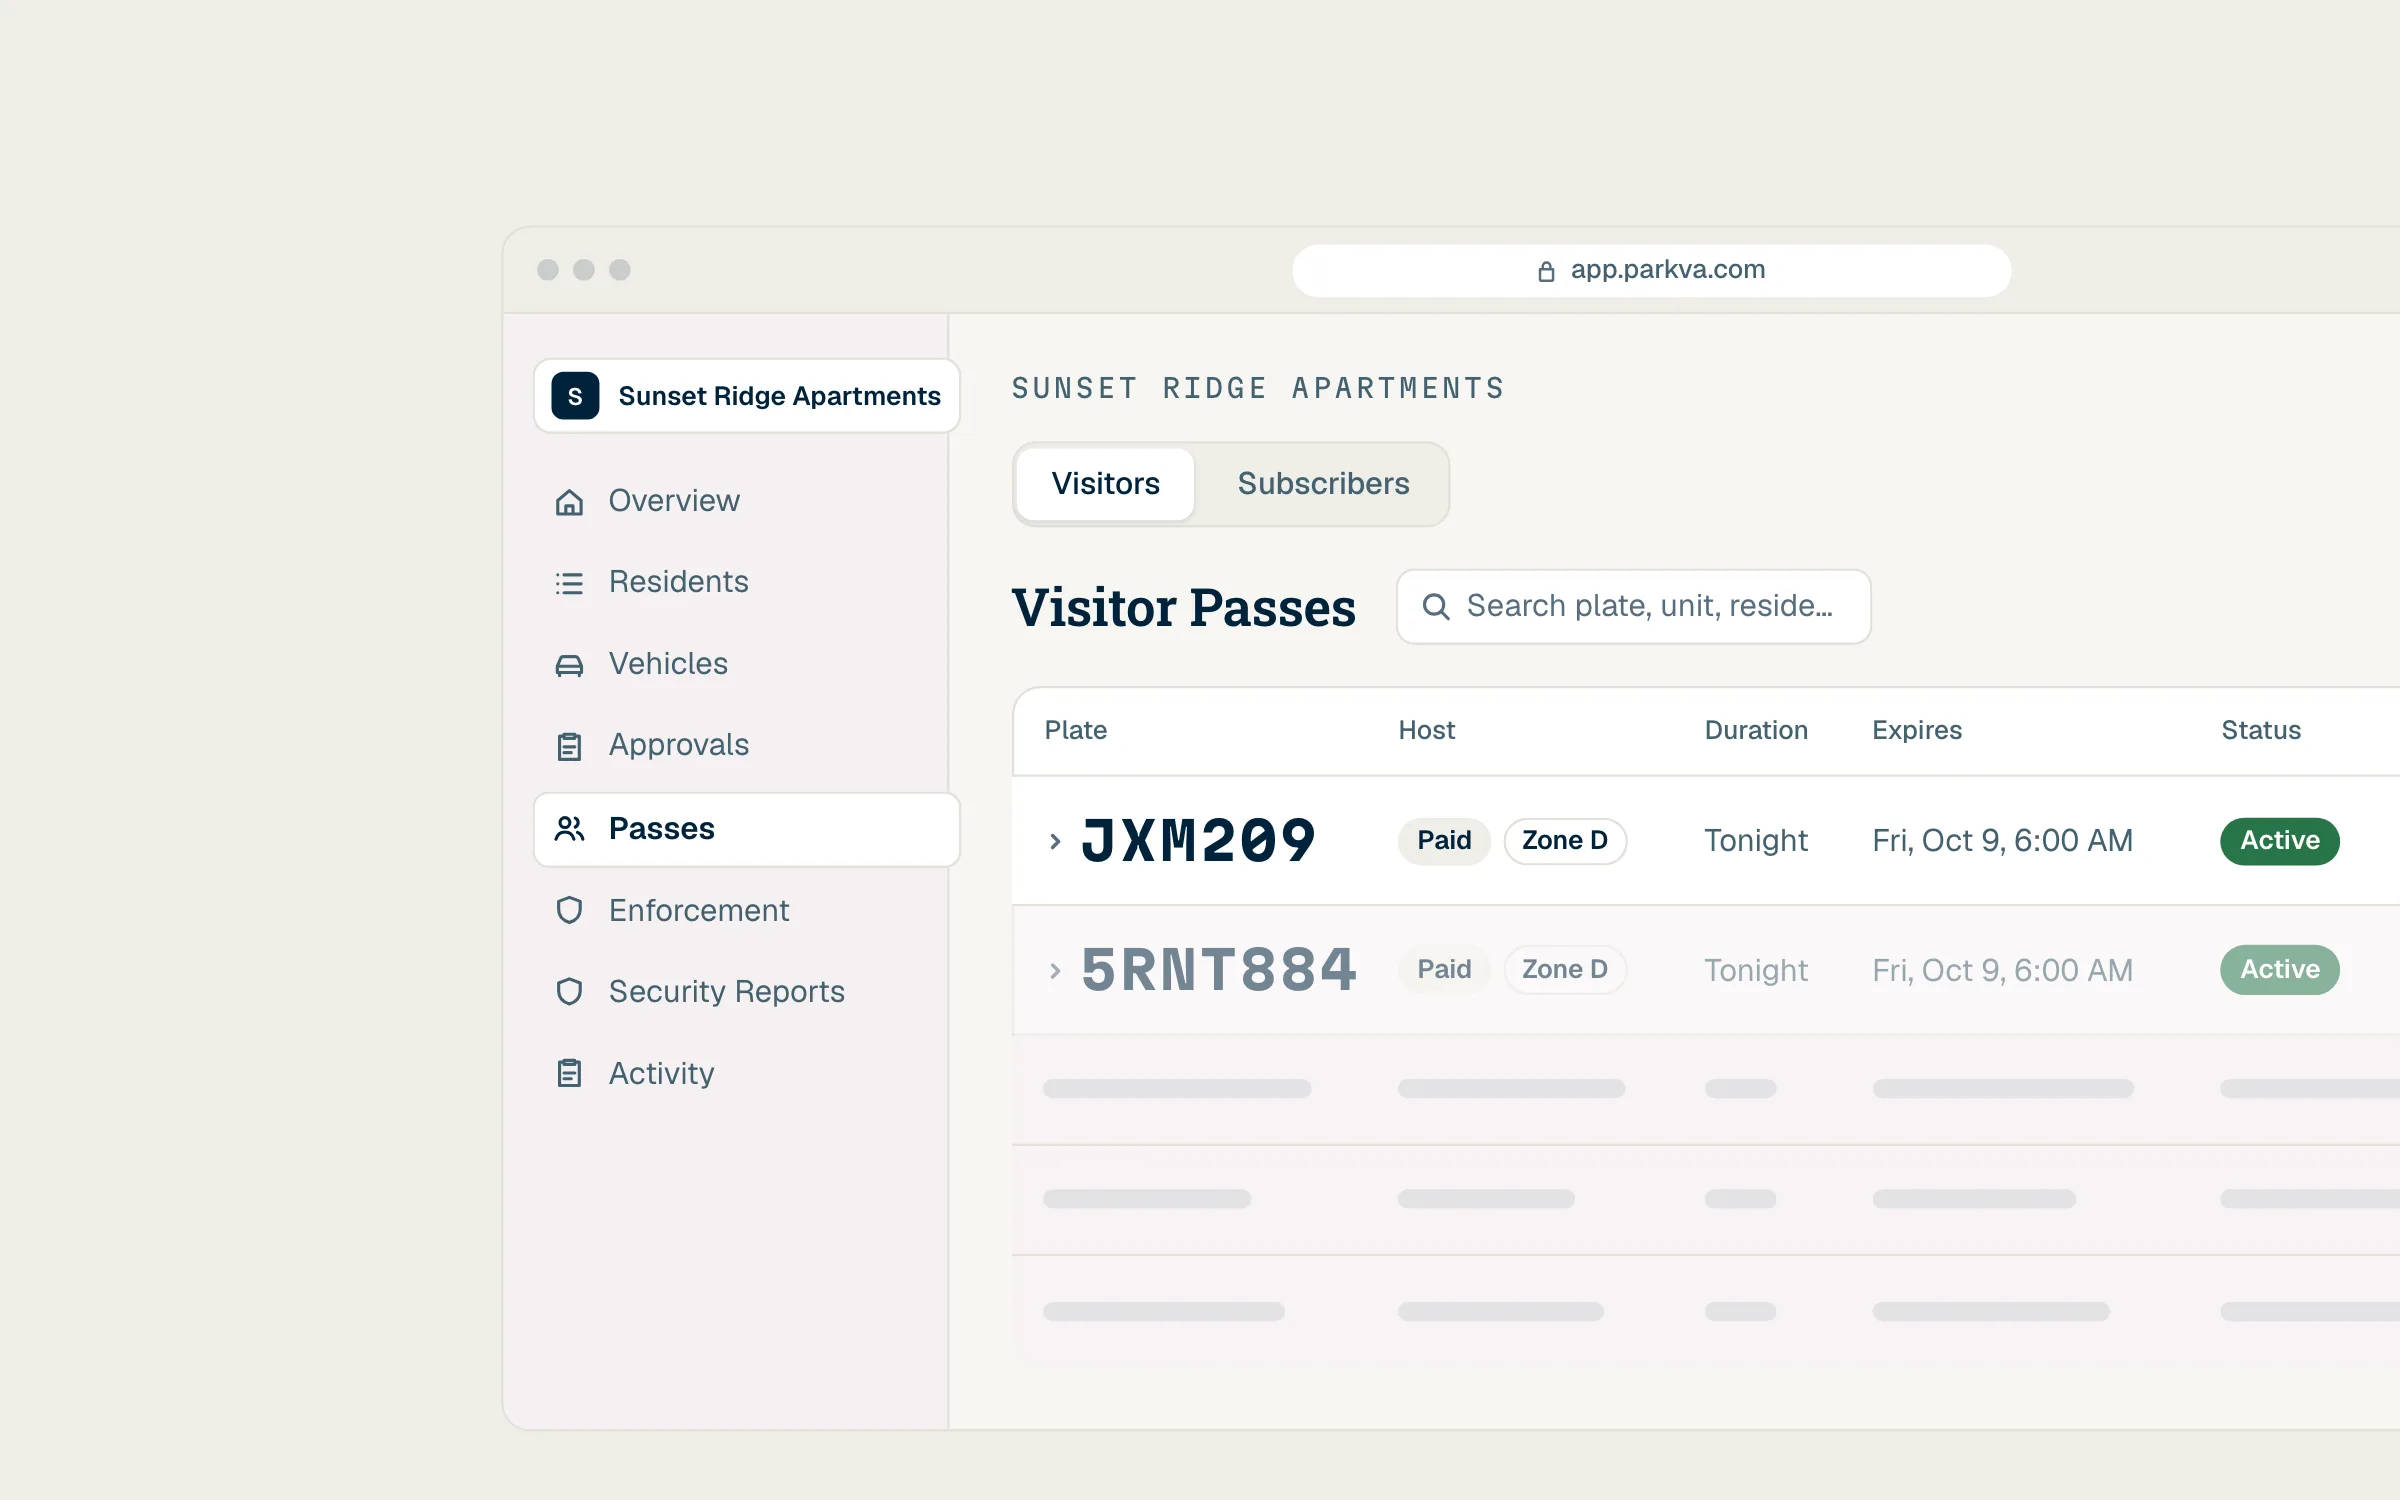Click the Activity clipboard icon
Image resolution: width=2400 pixels, height=1500 pixels.
[569, 1073]
